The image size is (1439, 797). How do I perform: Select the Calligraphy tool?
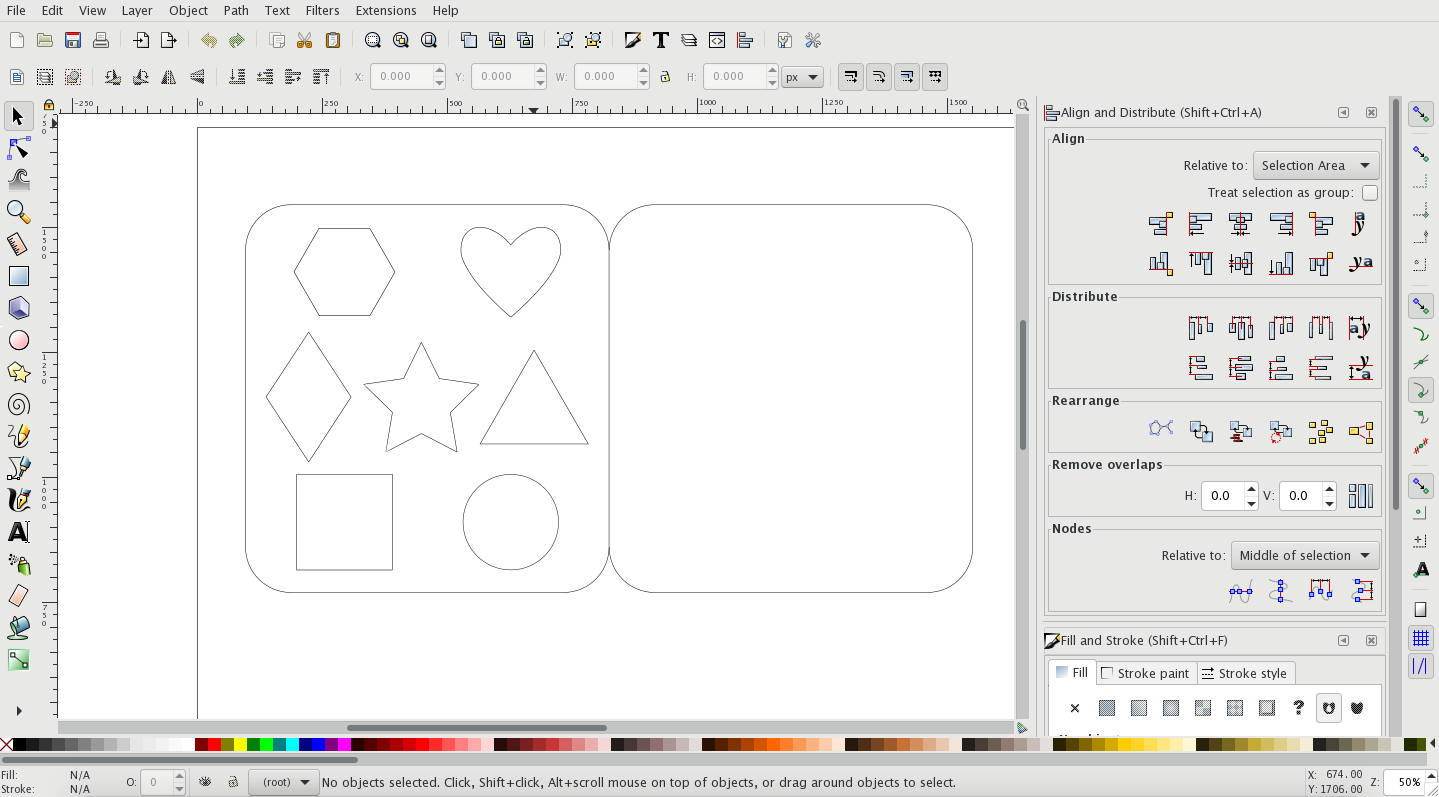(18, 500)
